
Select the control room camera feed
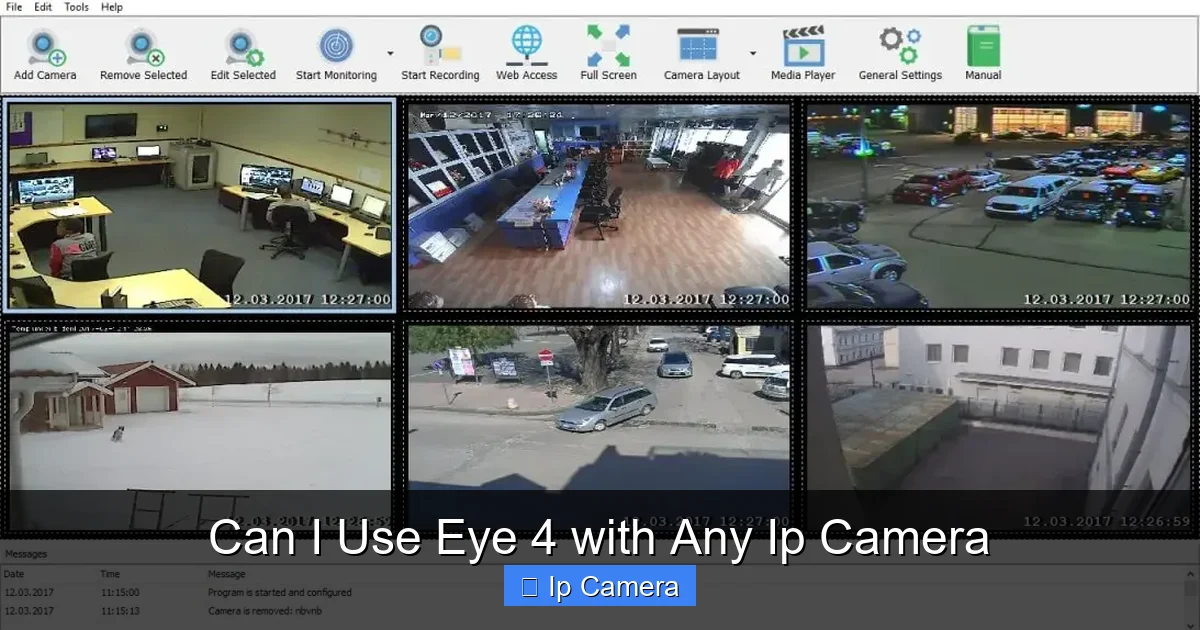pyautogui.click(x=200, y=205)
